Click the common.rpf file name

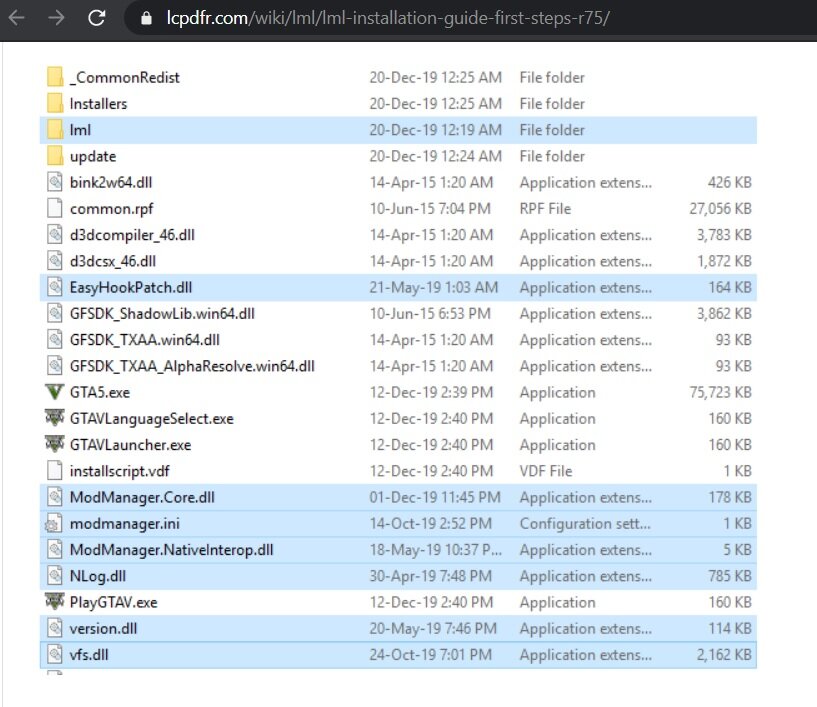tap(112, 209)
